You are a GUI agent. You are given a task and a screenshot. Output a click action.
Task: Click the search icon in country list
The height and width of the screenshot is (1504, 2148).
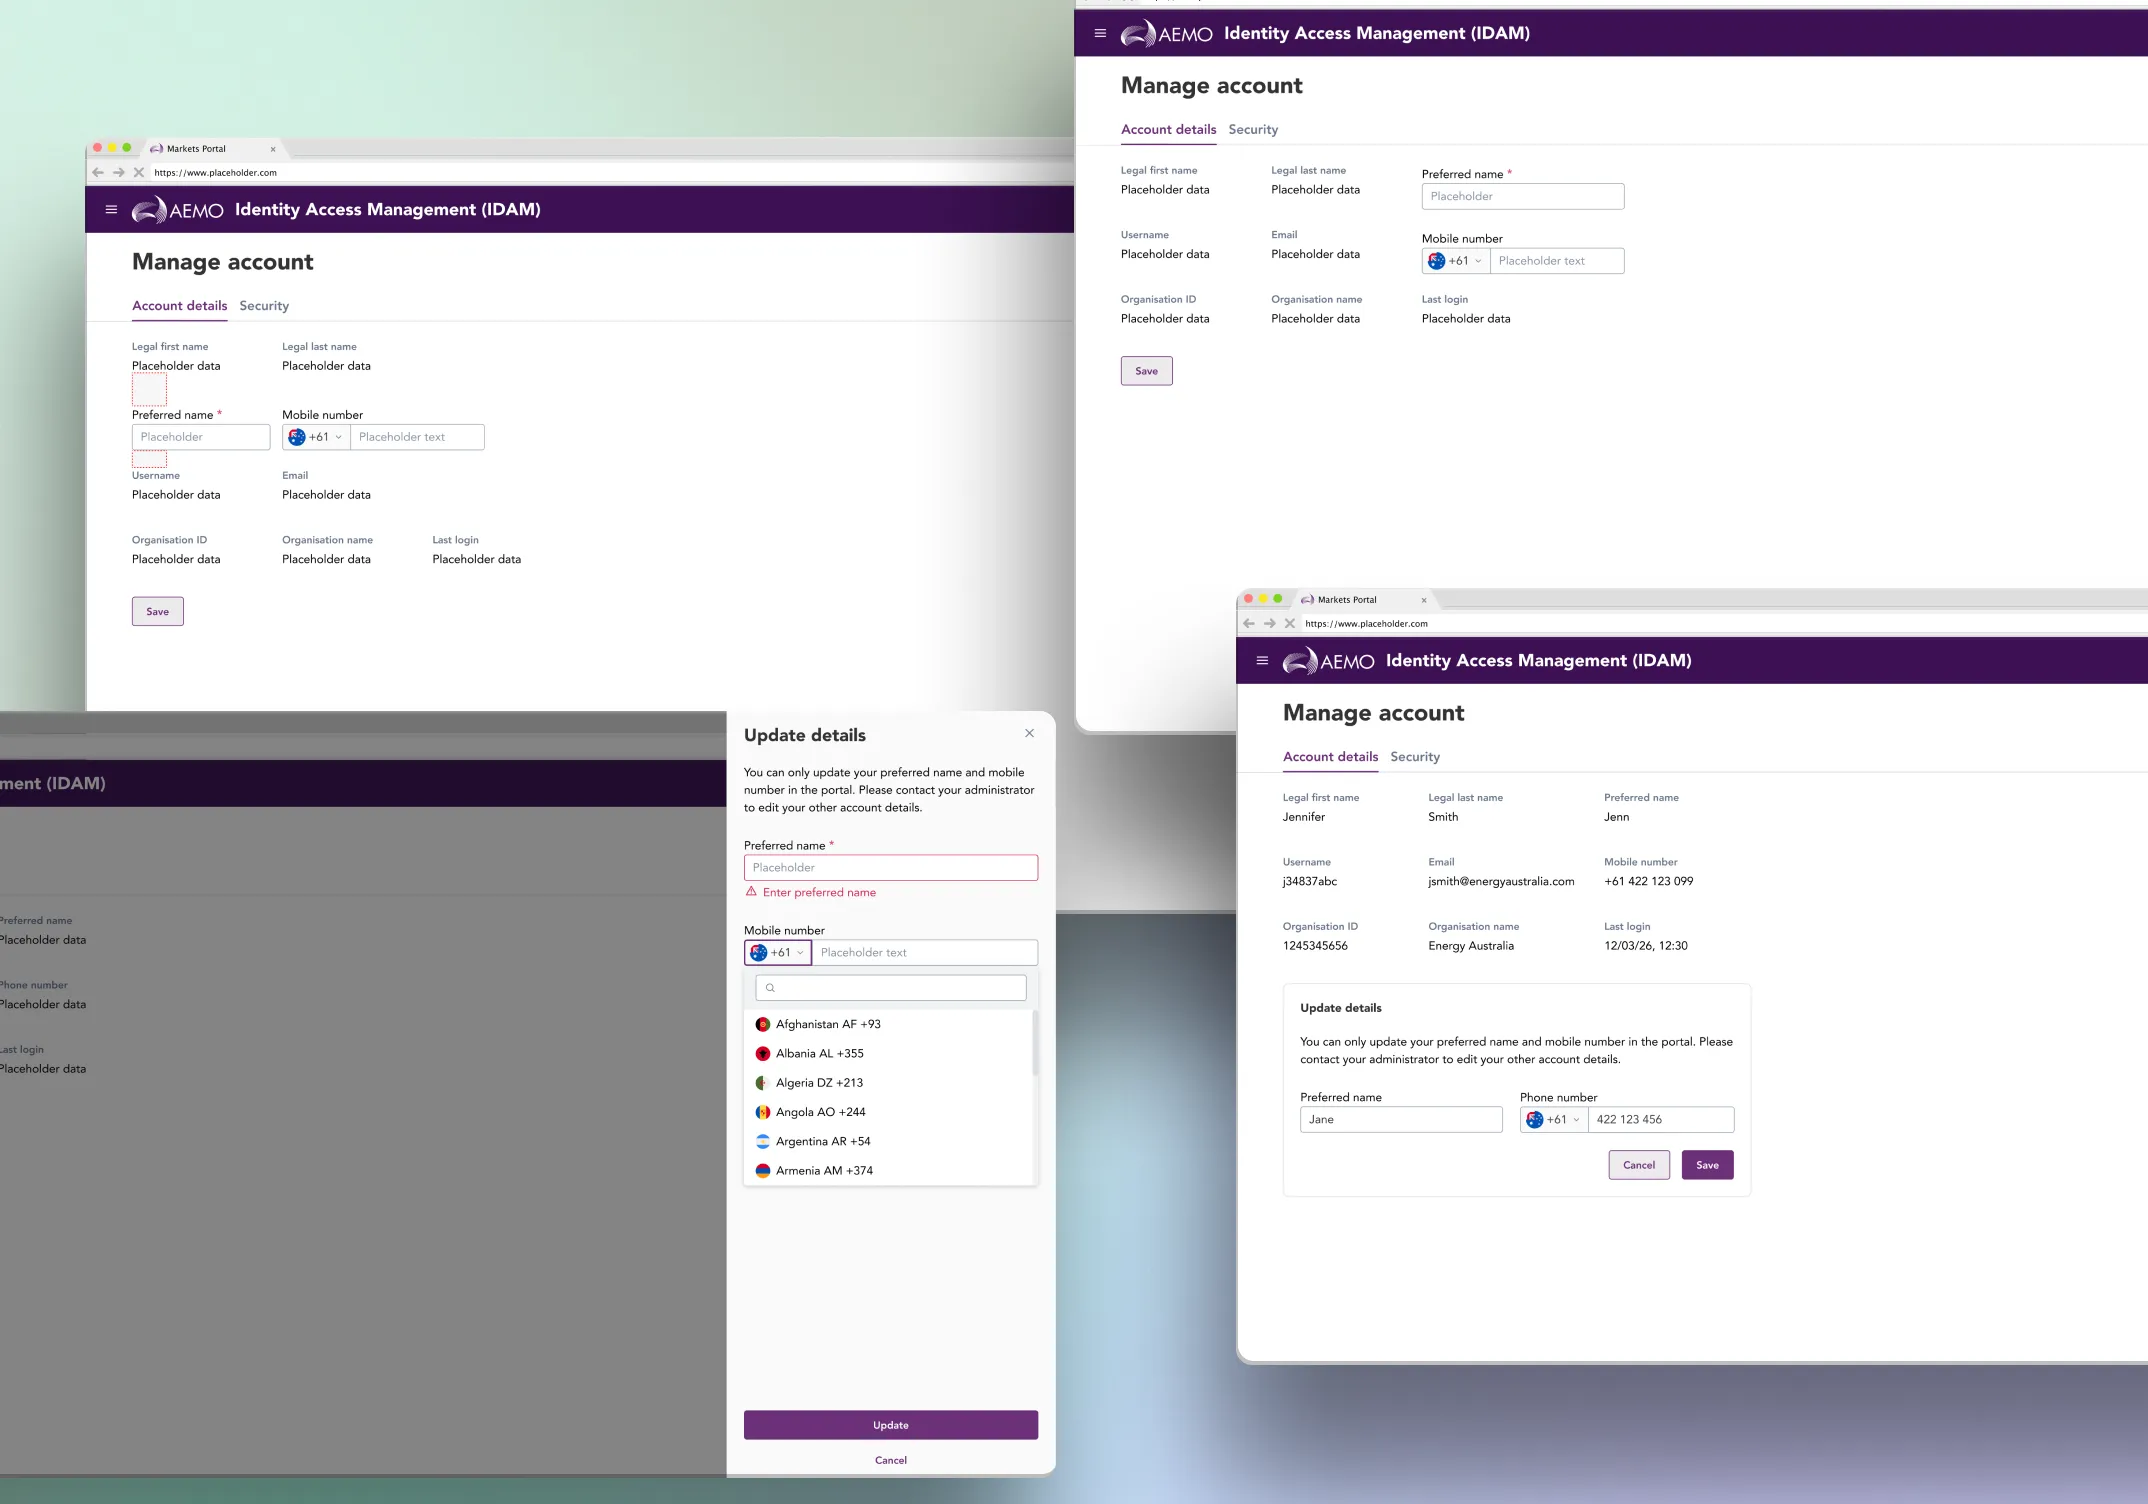coord(770,988)
